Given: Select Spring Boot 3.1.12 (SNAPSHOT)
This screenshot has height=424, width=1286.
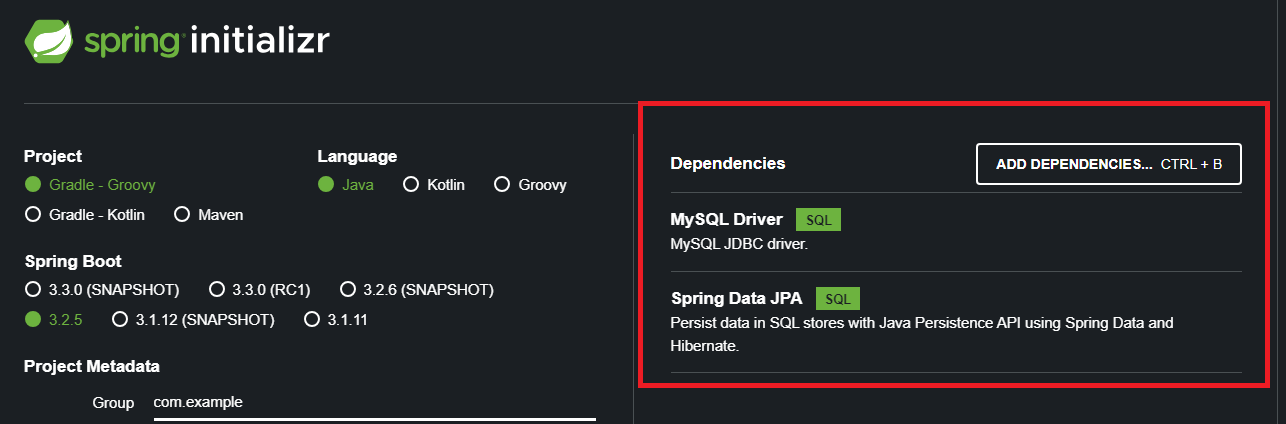Looking at the screenshot, I should (193, 319).
